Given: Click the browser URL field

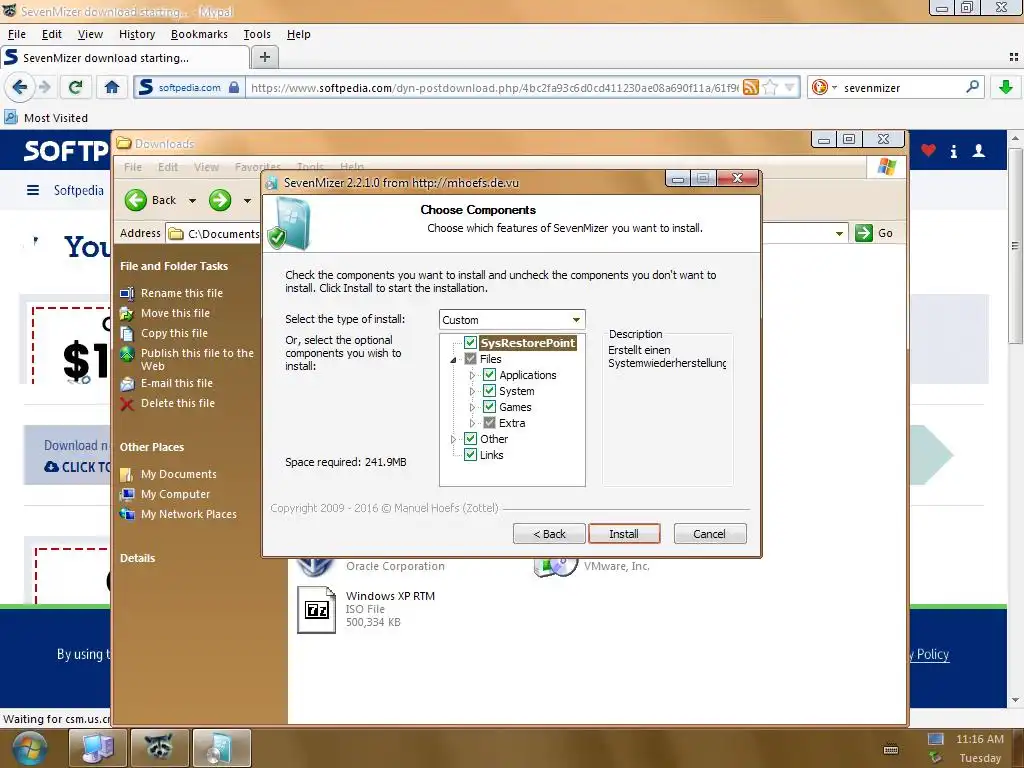Looking at the screenshot, I should pyautogui.click(x=493, y=88).
